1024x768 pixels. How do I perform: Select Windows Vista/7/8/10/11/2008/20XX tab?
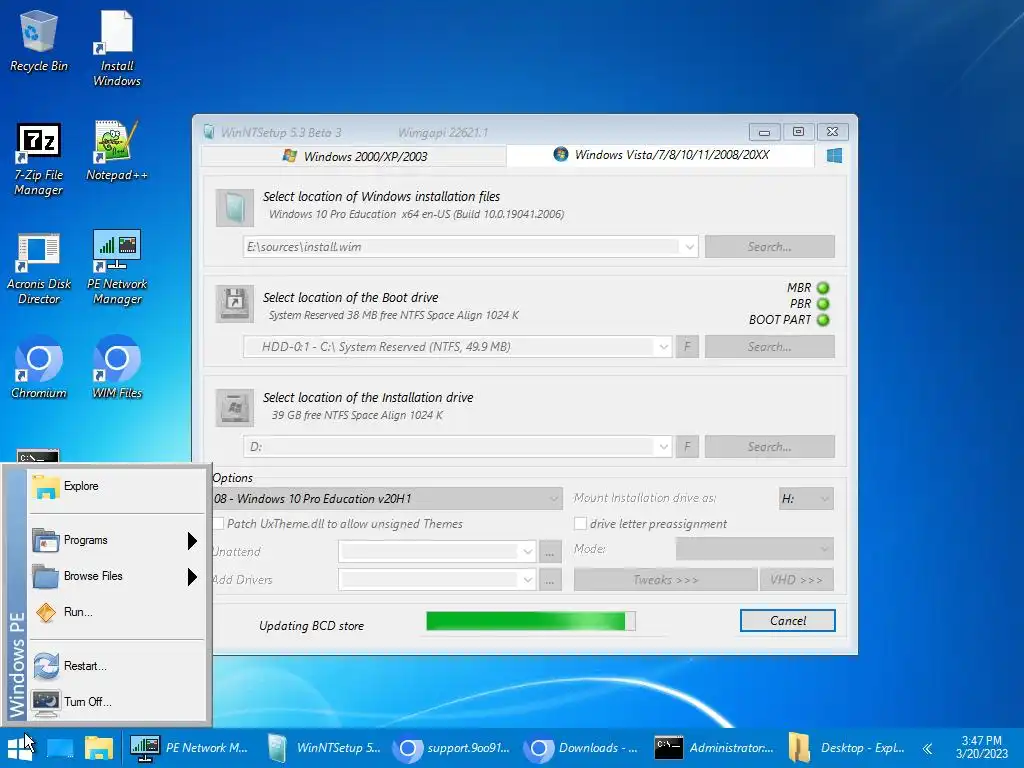[661, 155]
